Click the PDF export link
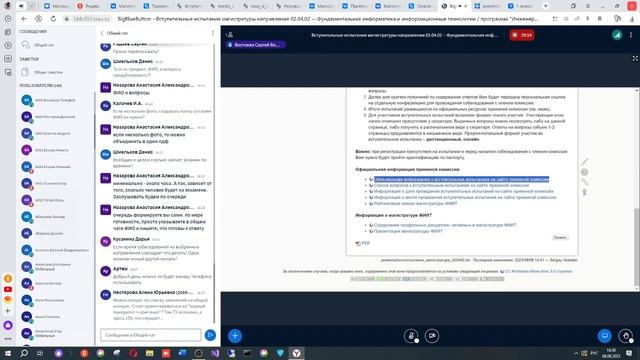This screenshot has height=360, width=640. pyautogui.click(x=363, y=243)
